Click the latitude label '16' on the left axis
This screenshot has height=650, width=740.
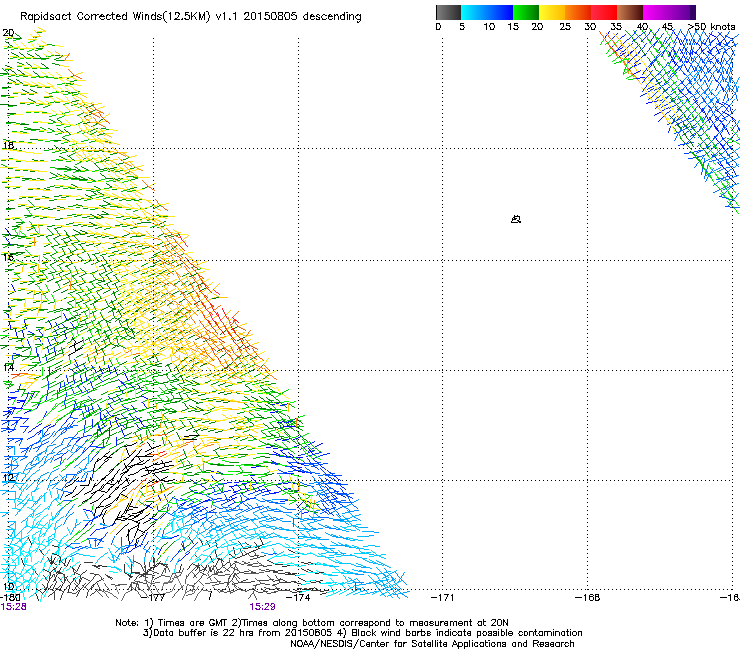coord(8,257)
